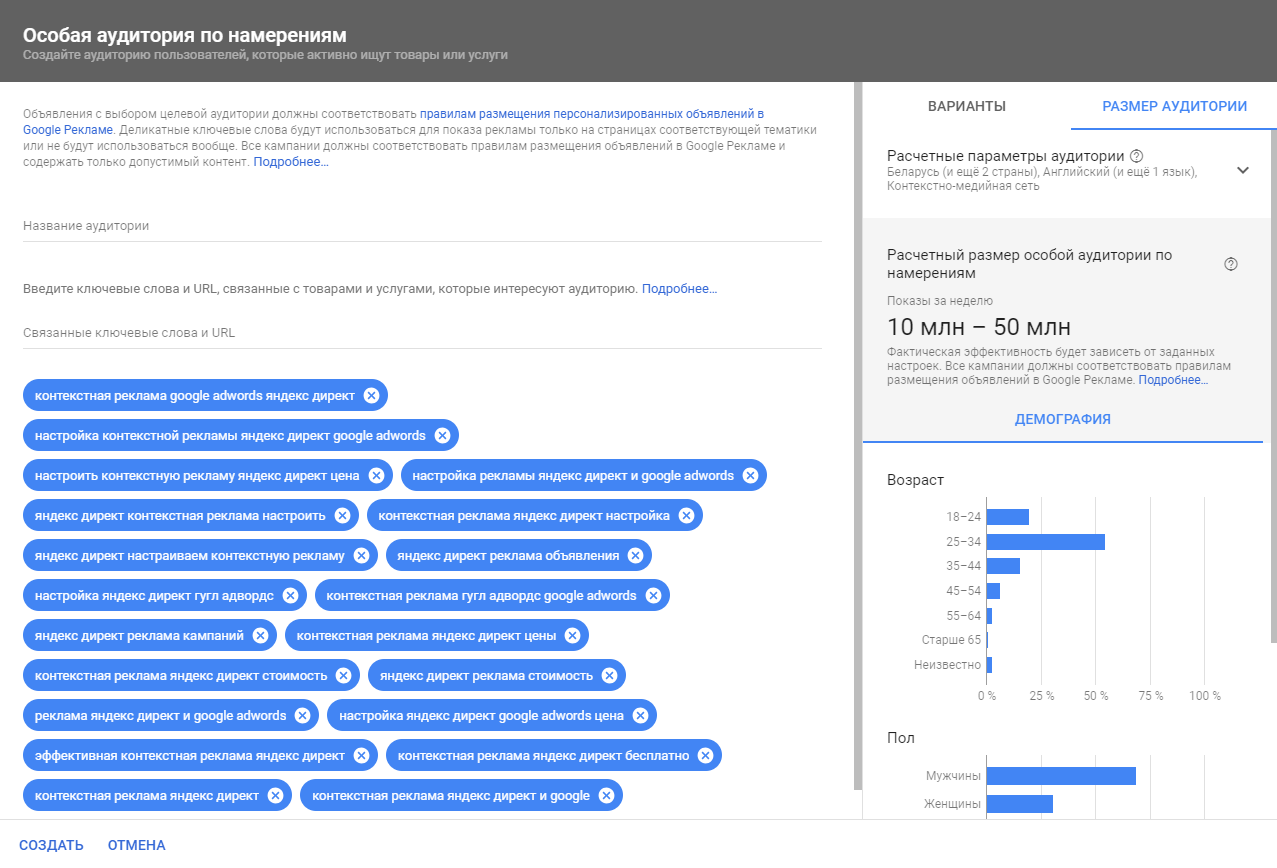Open 'Подробнее…' link after keywords instruction
The width and height of the screenshot is (1277, 868).
(680, 289)
